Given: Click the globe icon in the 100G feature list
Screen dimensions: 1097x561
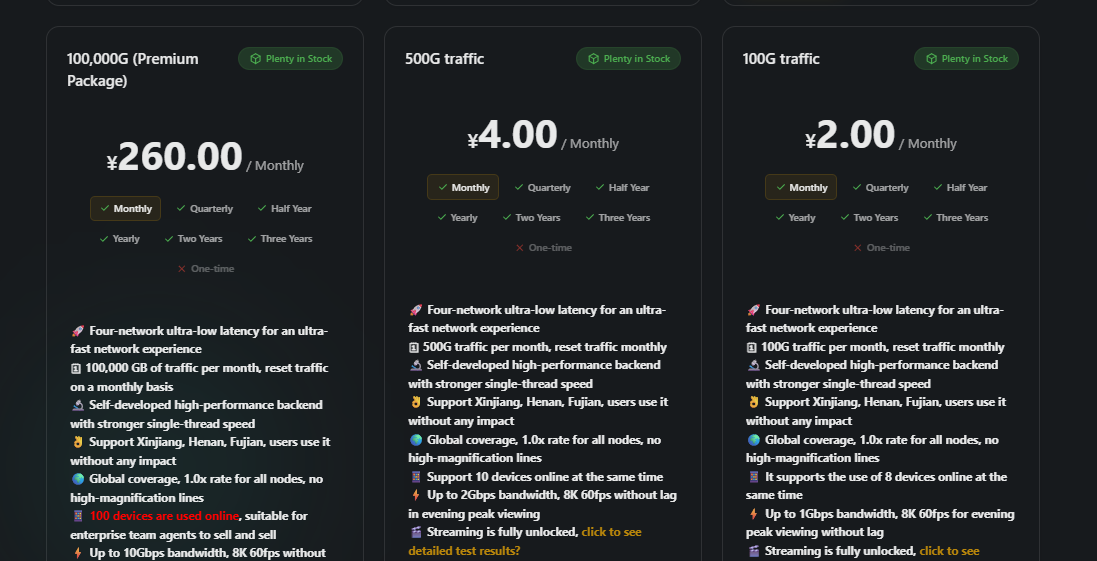Looking at the screenshot, I should pyautogui.click(x=753, y=440).
